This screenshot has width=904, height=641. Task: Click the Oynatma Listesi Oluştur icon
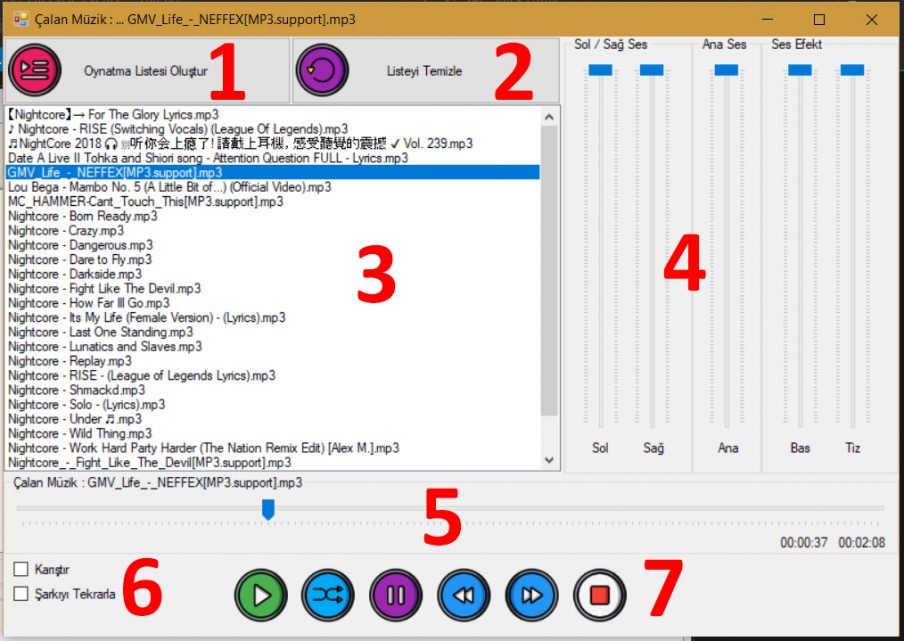click(34, 71)
